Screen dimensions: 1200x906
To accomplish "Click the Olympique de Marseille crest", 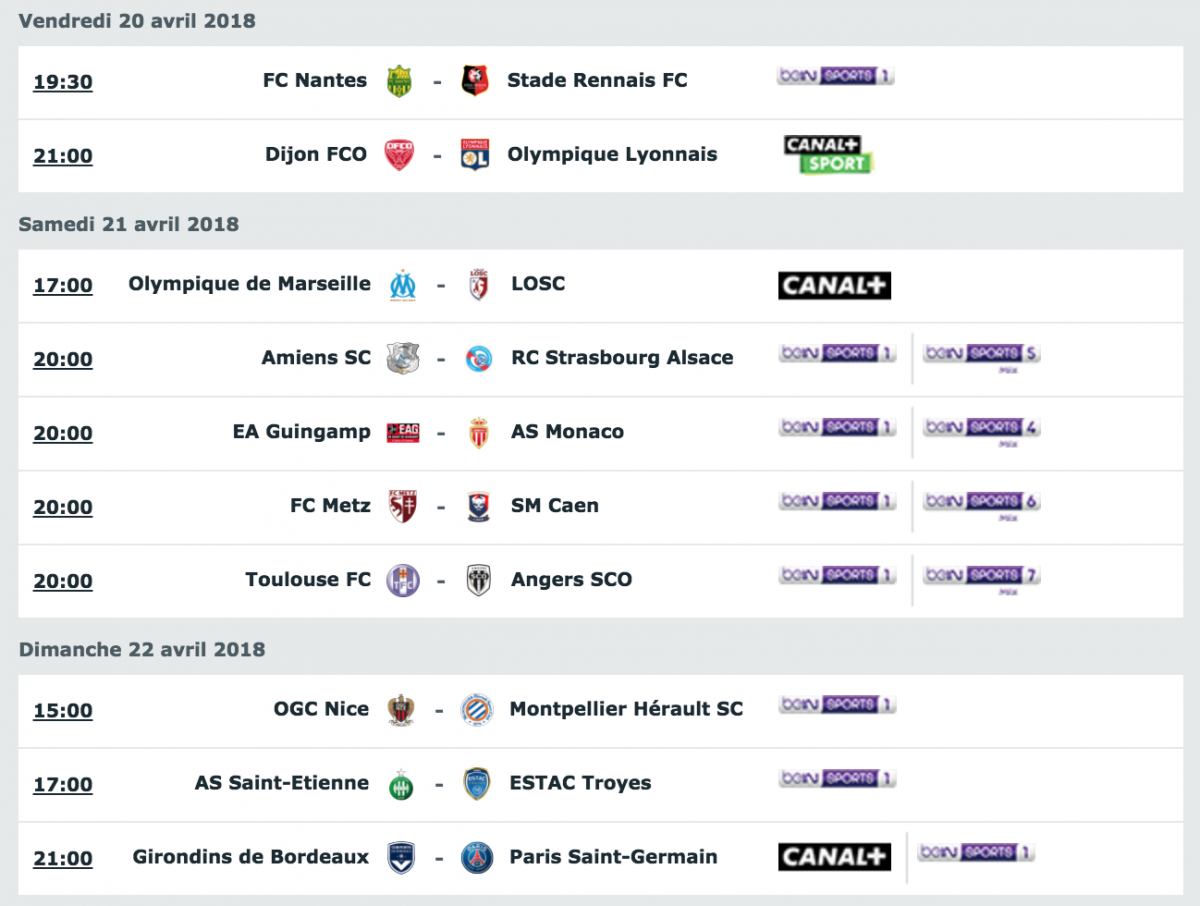I will click(403, 285).
